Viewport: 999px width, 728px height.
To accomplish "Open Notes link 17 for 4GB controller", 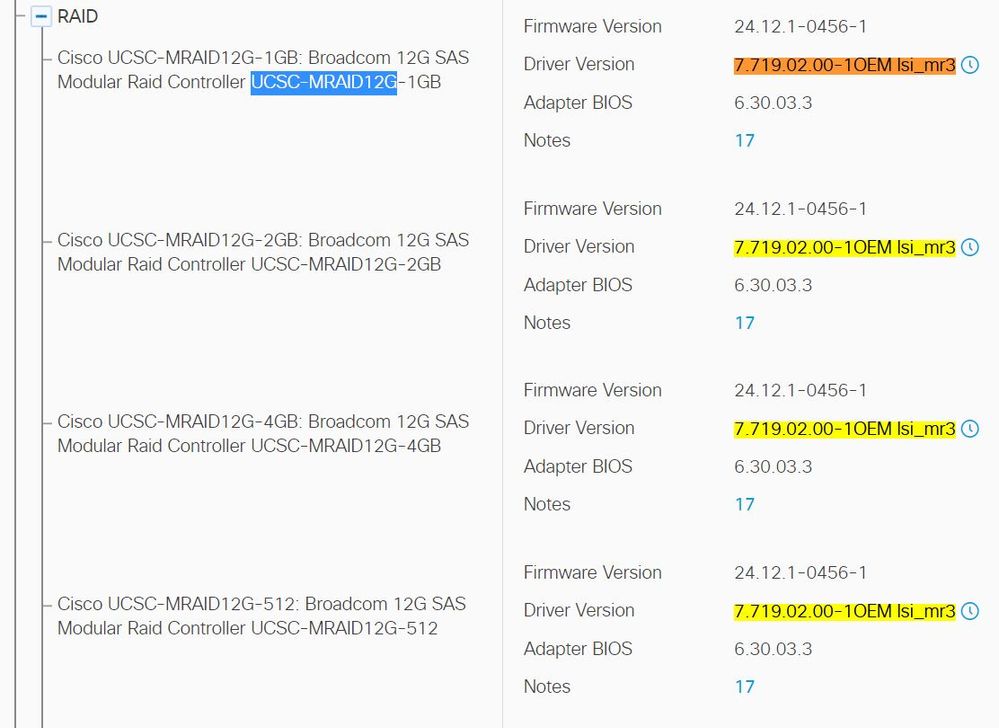I will coord(744,504).
